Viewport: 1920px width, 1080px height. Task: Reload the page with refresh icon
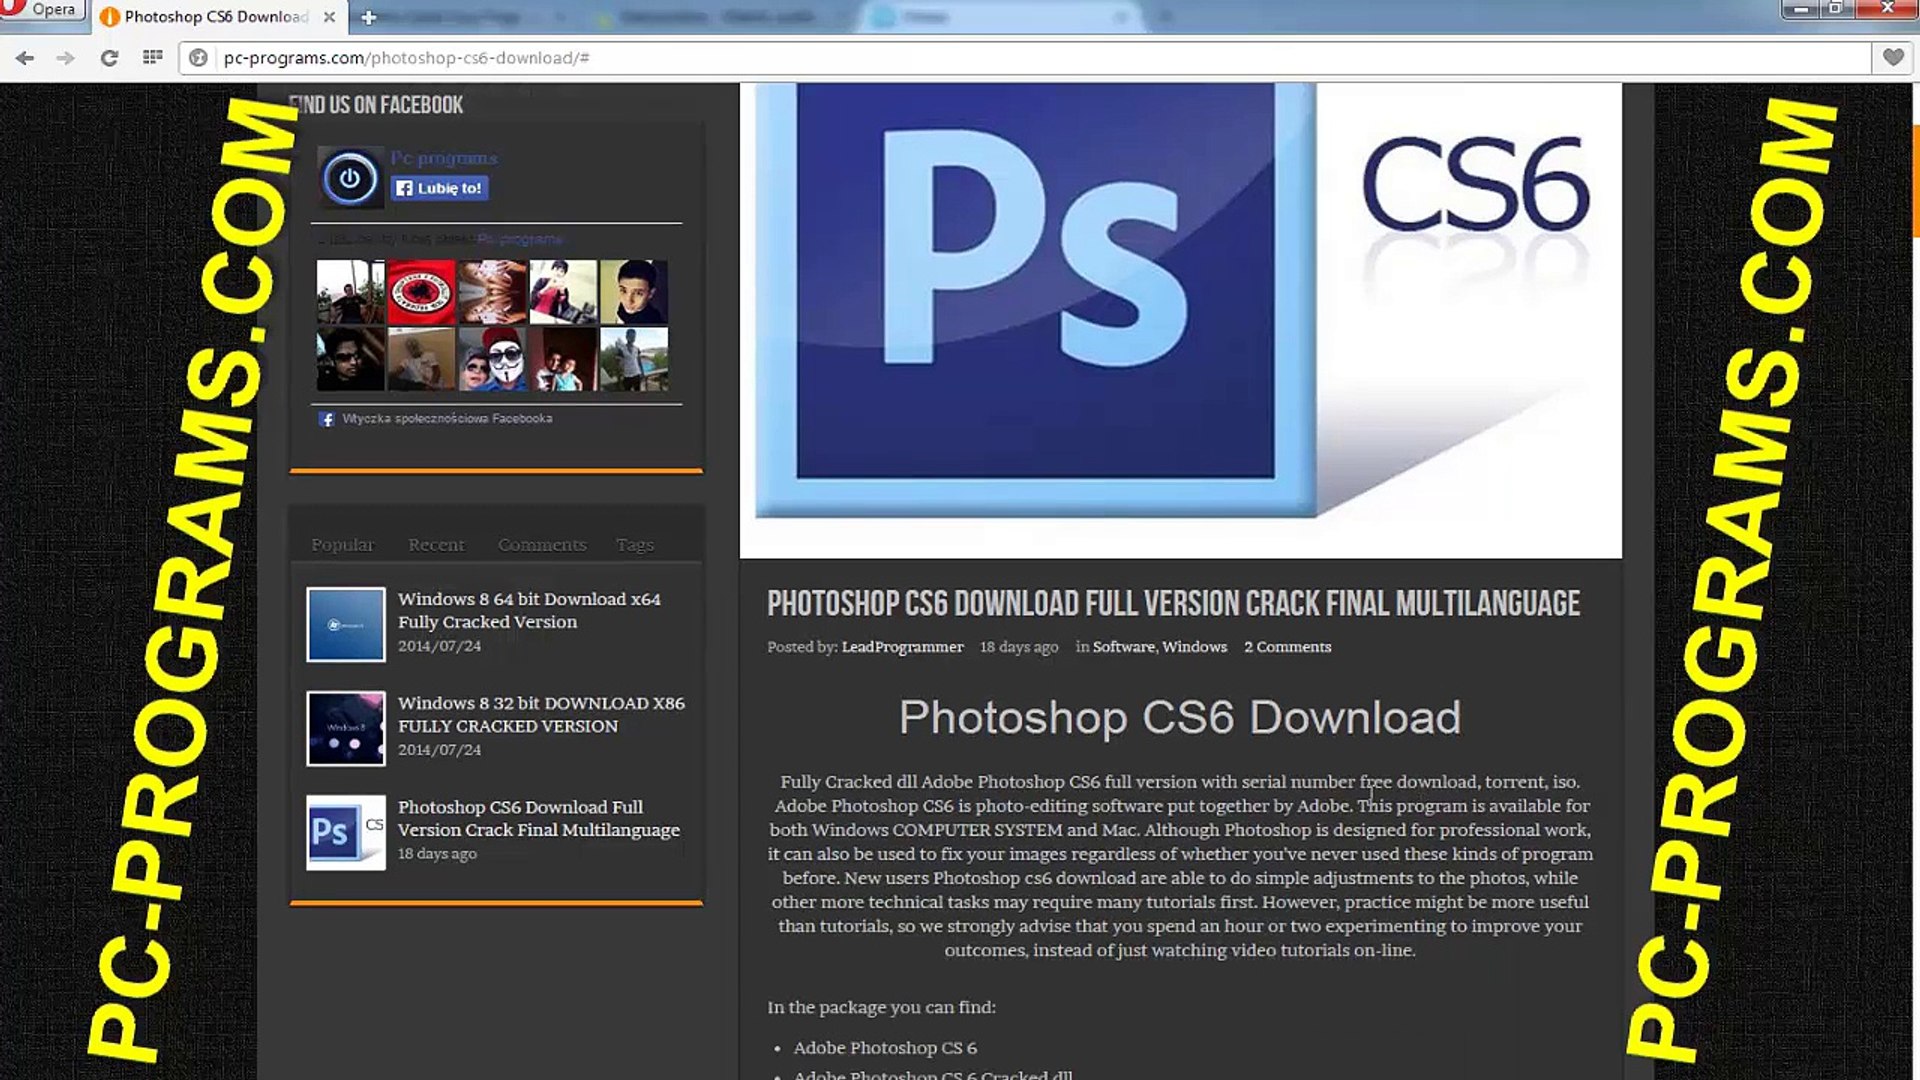point(109,58)
